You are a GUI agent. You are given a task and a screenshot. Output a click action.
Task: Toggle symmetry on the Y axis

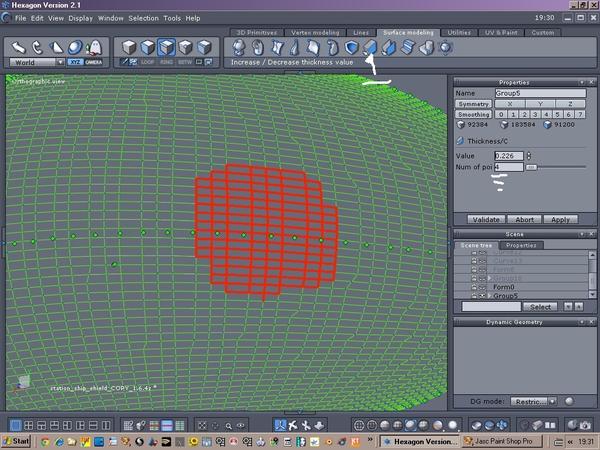tap(540, 104)
